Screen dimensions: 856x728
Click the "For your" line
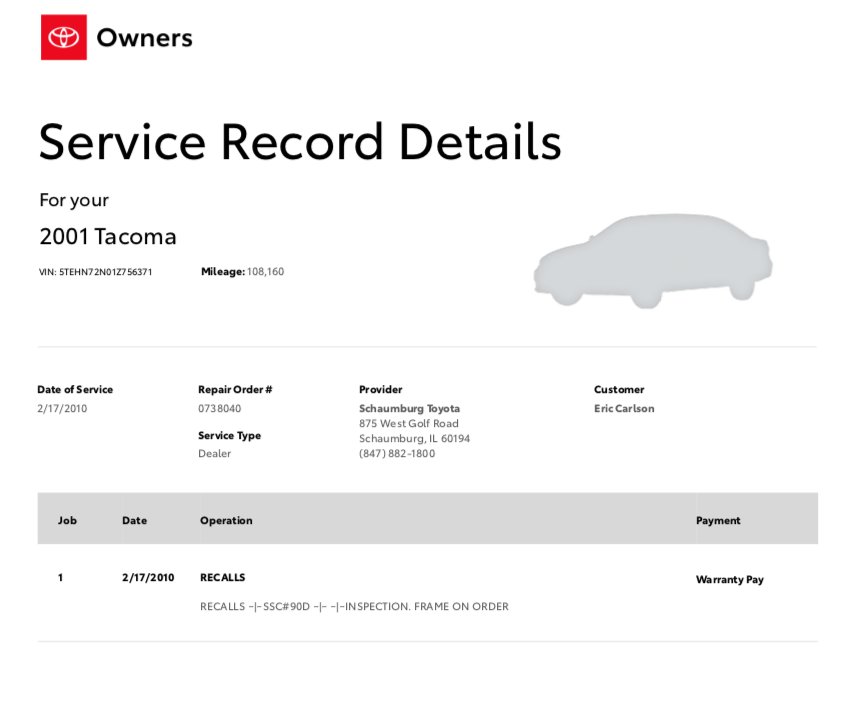pos(74,200)
